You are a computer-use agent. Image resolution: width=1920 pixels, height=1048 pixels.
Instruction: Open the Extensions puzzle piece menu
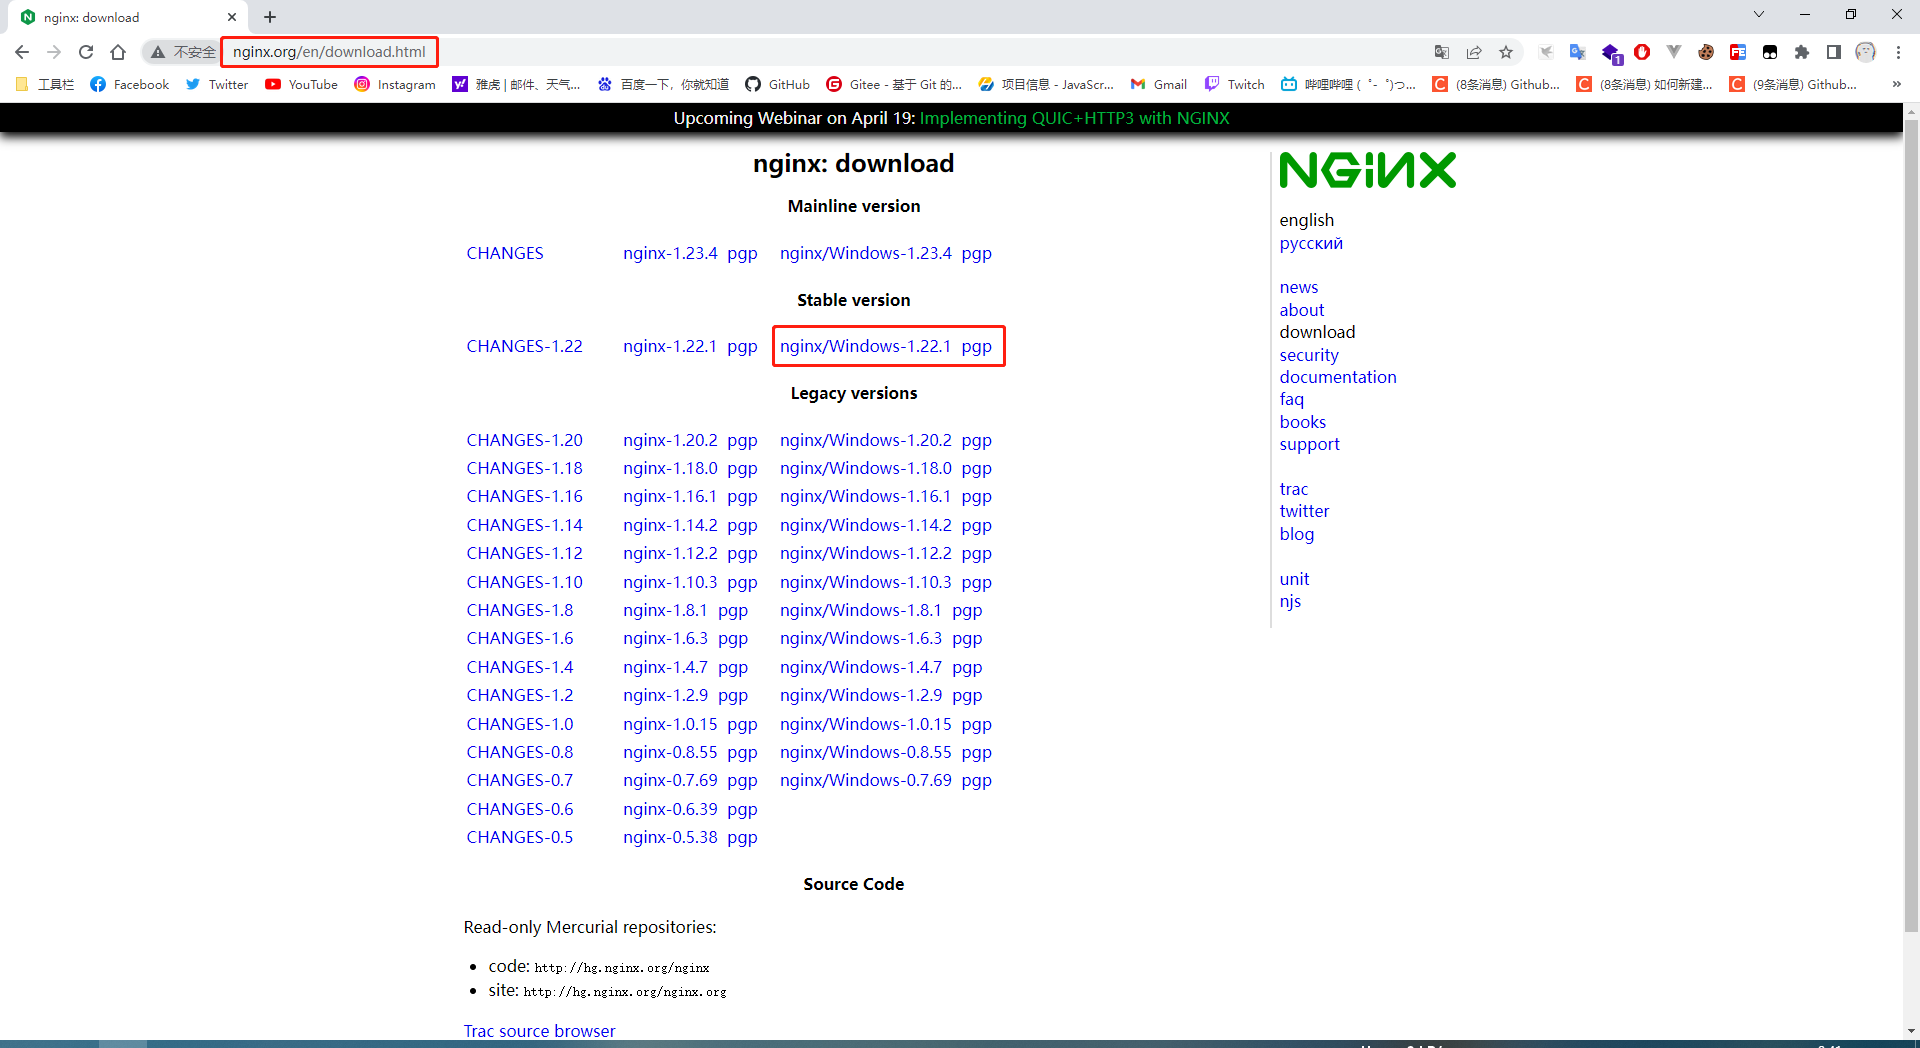click(1802, 52)
